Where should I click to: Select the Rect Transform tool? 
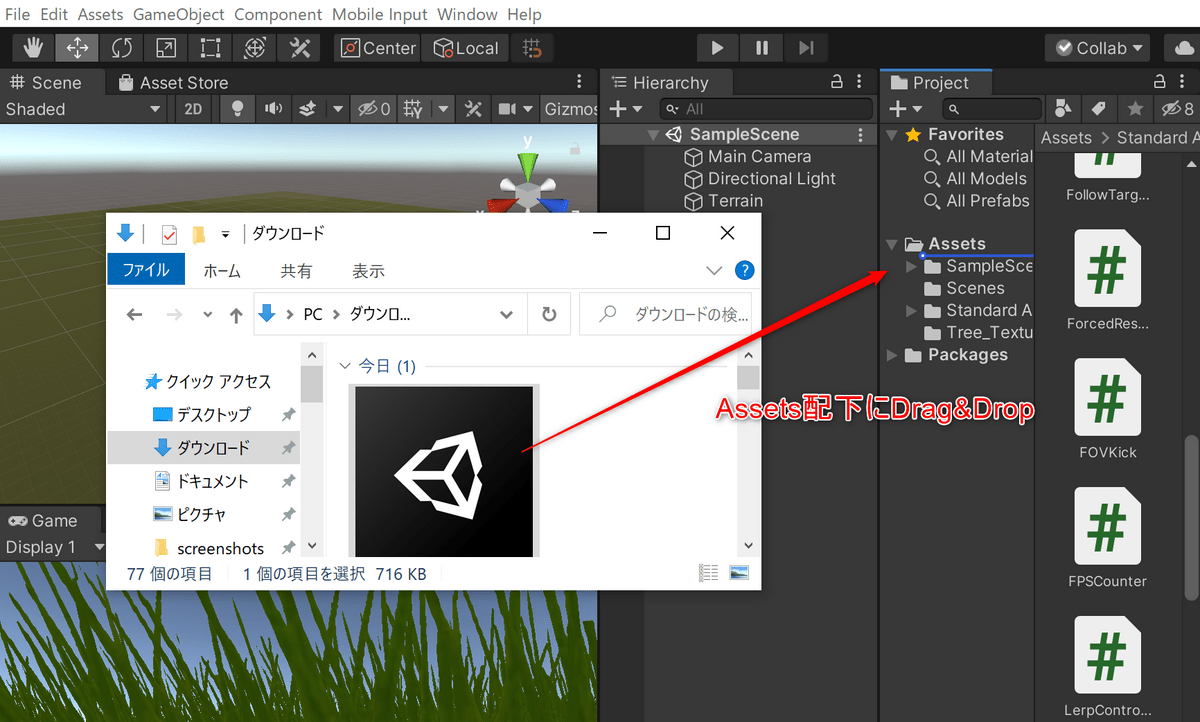tap(210, 48)
